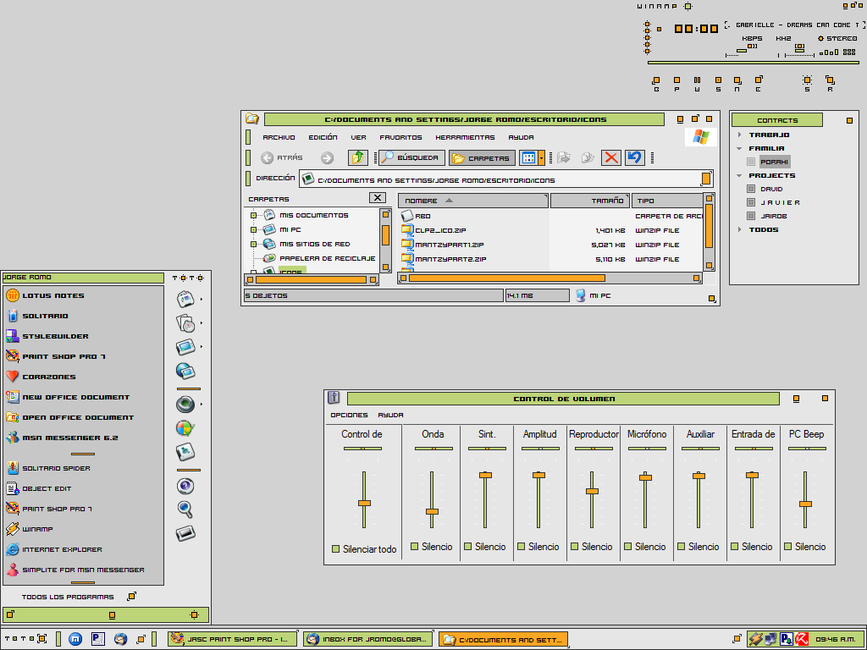Click the blue Undo arrow in Explorer toolbar
Image resolution: width=867 pixels, height=650 pixels.
[635, 158]
